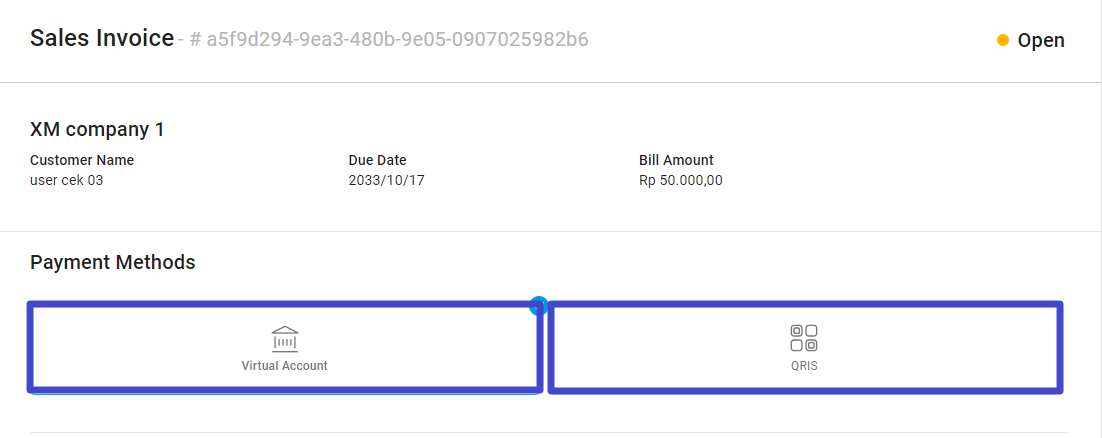The height and width of the screenshot is (438, 1102).
Task: Click the invoice ID number
Action: (x=397, y=40)
